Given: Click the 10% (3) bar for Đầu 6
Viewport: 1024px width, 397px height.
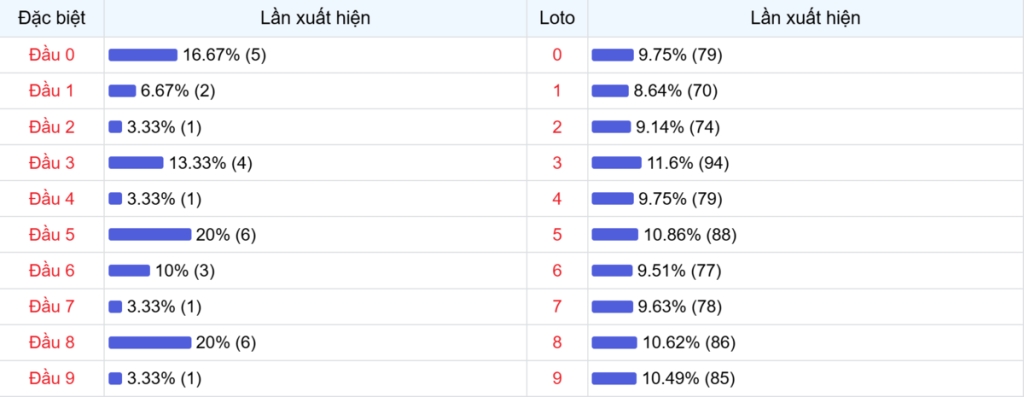Looking at the screenshot, I should [x=129, y=270].
